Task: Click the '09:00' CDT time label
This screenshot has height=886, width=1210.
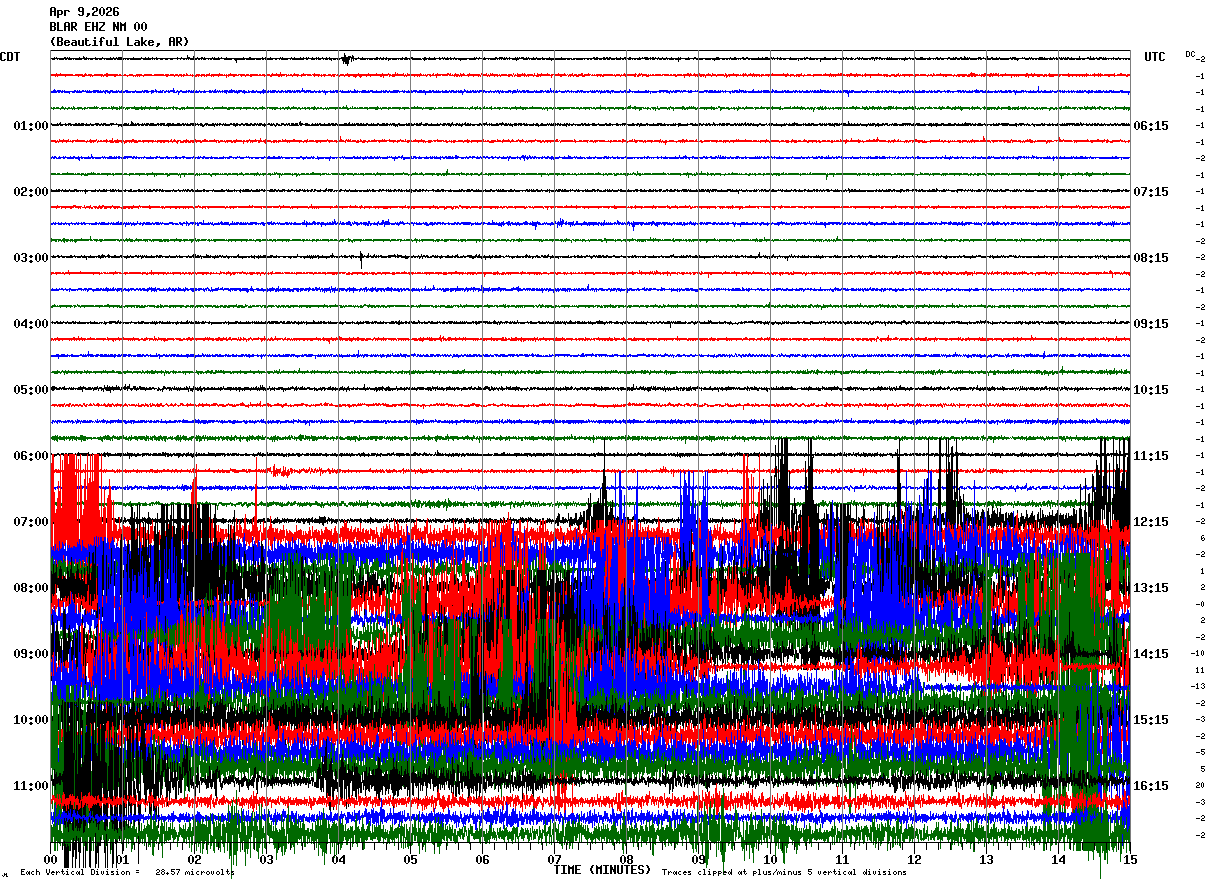Action: point(31,654)
